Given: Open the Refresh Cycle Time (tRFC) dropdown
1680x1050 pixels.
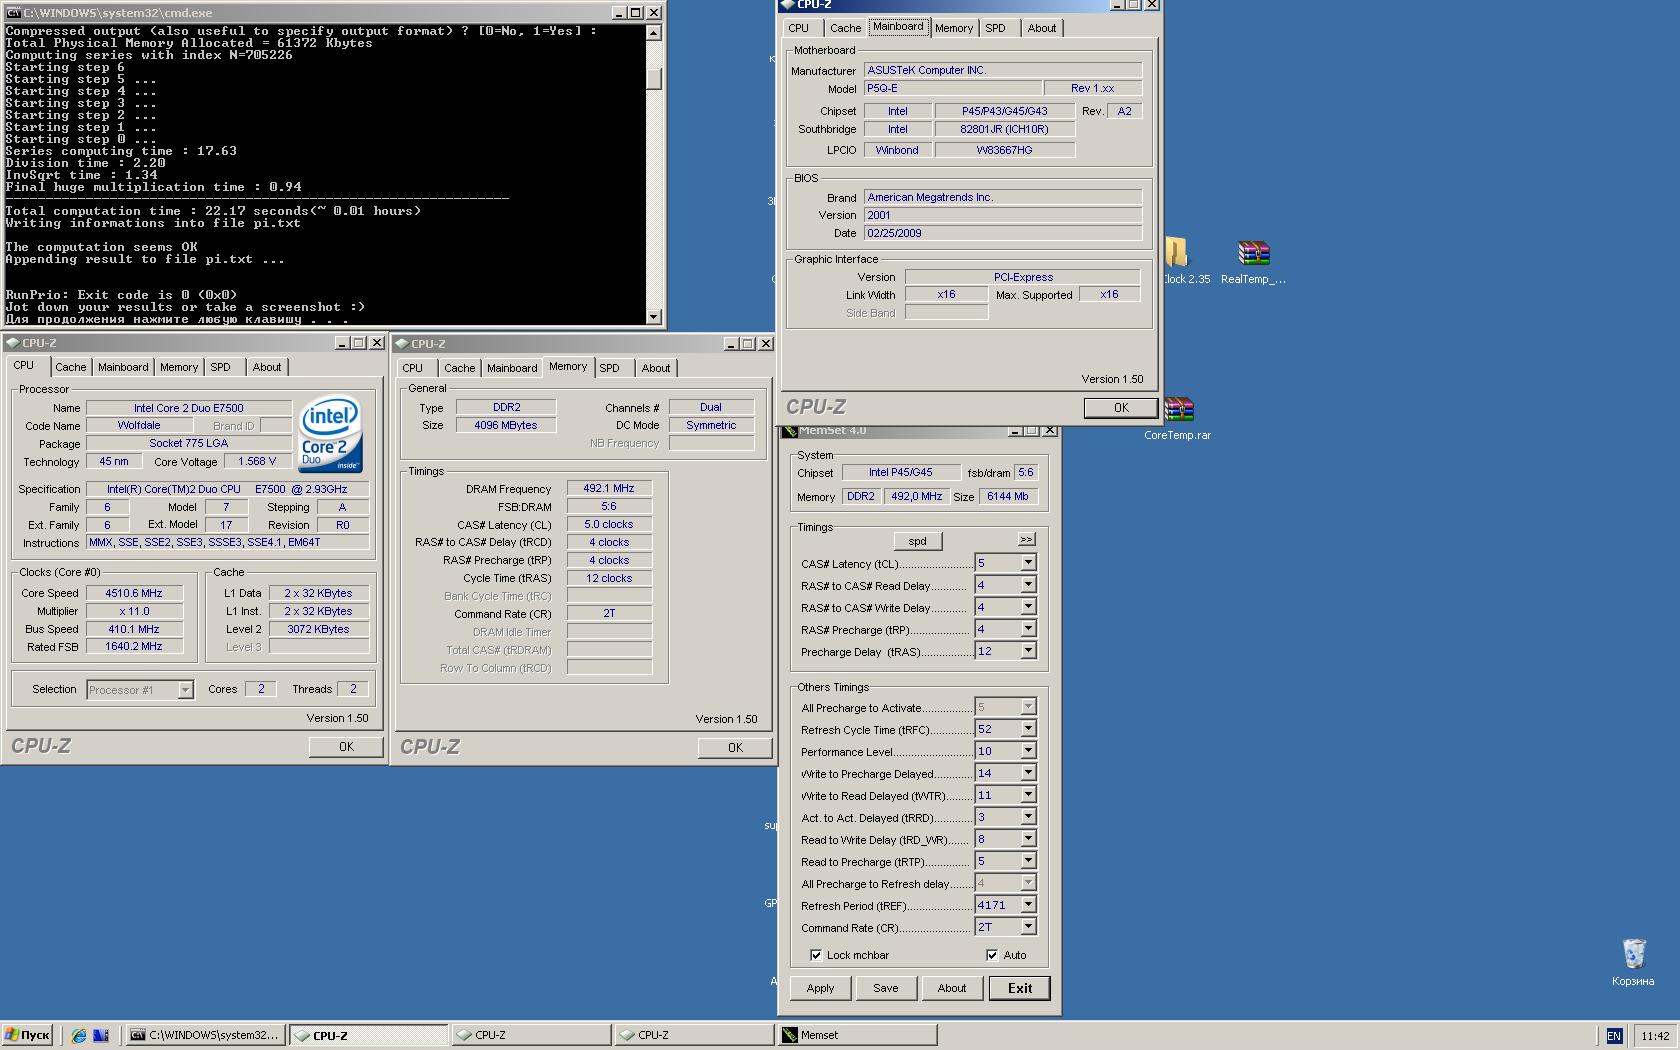Looking at the screenshot, I should pyautogui.click(x=1027, y=729).
